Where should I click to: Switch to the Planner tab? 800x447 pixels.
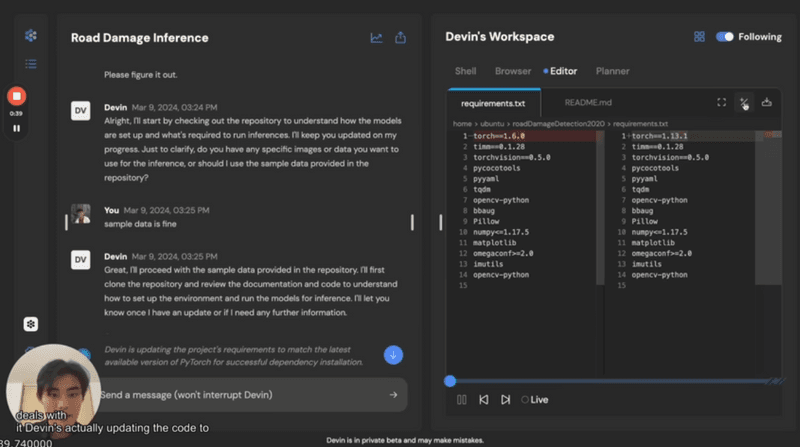[612, 71]
